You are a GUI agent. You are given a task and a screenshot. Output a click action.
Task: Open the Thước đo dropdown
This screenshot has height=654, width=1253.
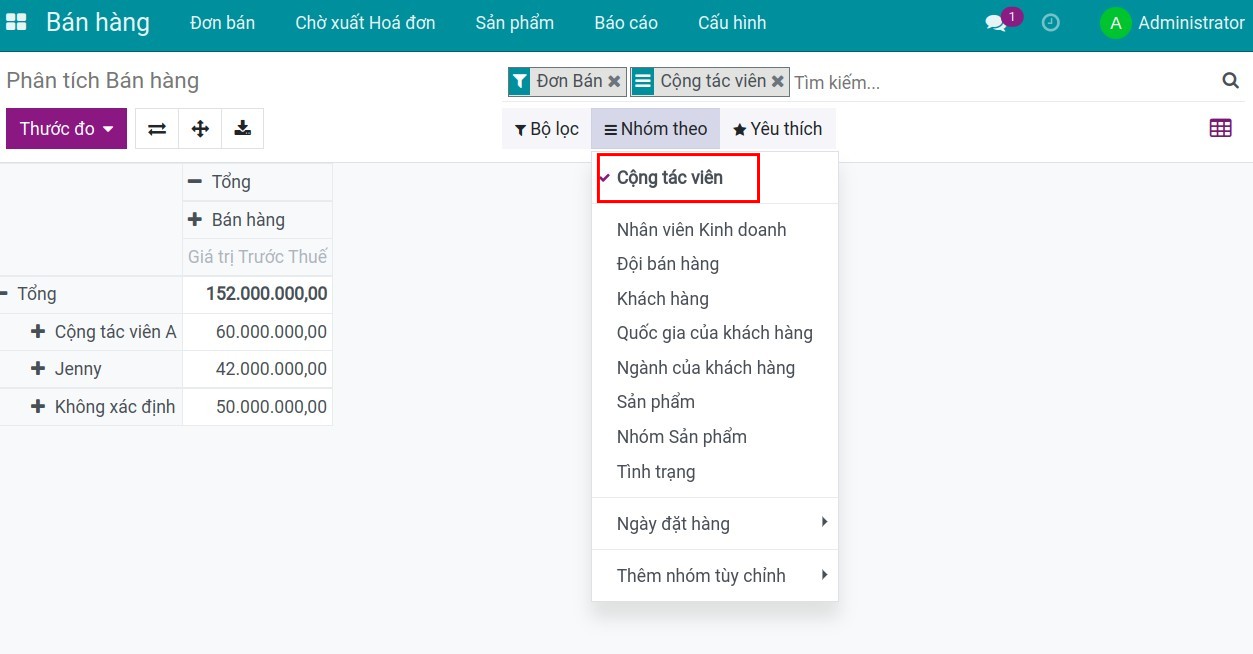click(66, 129)
